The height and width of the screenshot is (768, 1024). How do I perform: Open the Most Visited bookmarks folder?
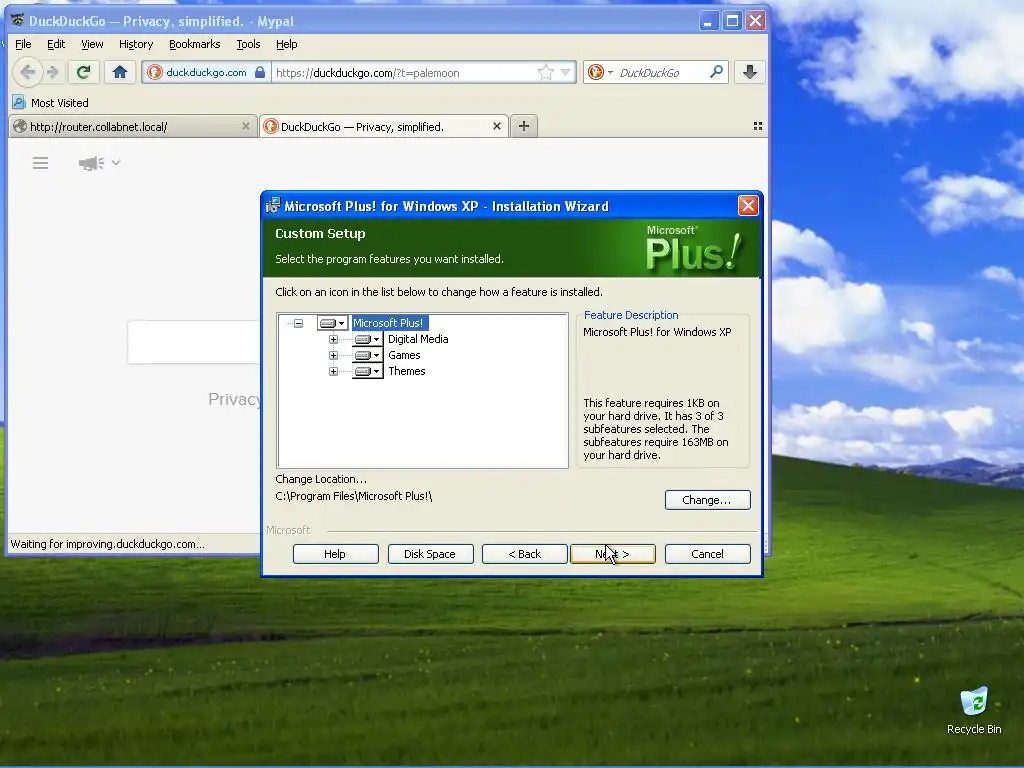[x=50, y=103]
